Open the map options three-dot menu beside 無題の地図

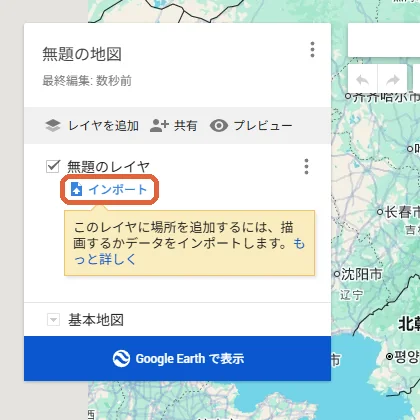pos(312,50)
